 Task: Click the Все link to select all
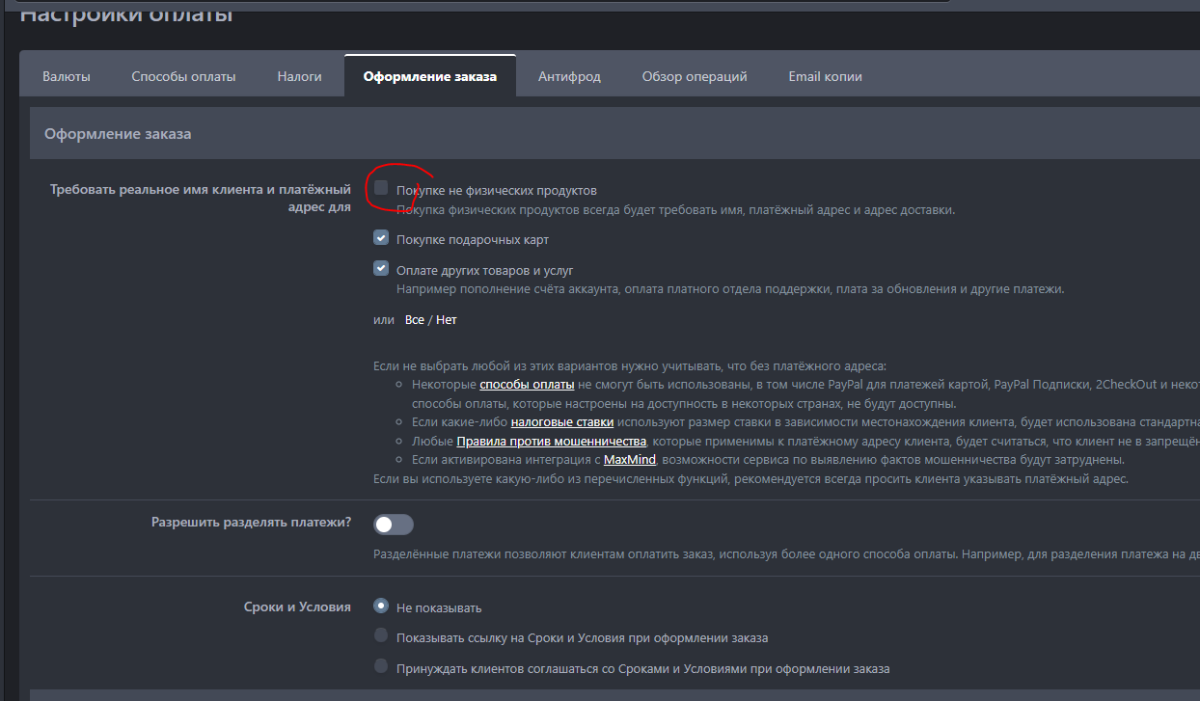click(x=414, y=320)
